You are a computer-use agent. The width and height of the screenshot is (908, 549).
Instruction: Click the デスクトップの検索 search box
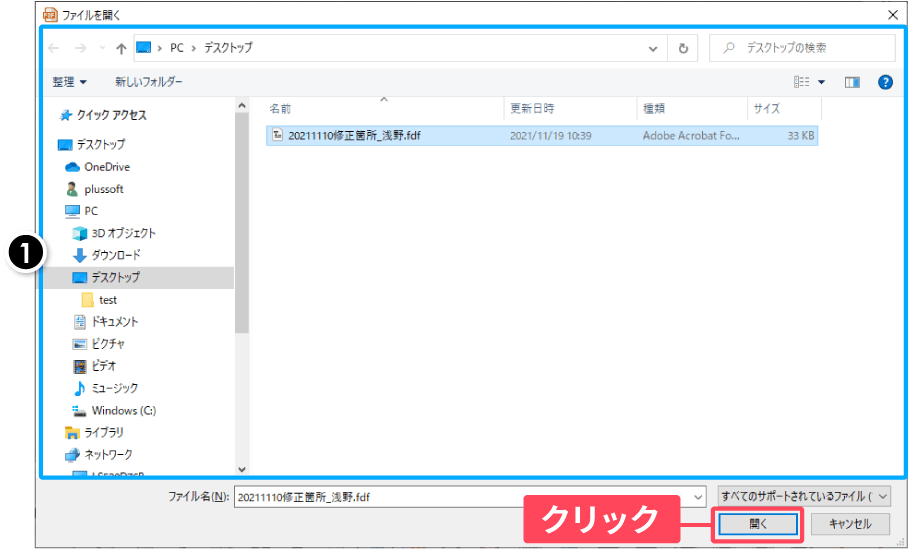pyautogui.click(x=802, y=48)
